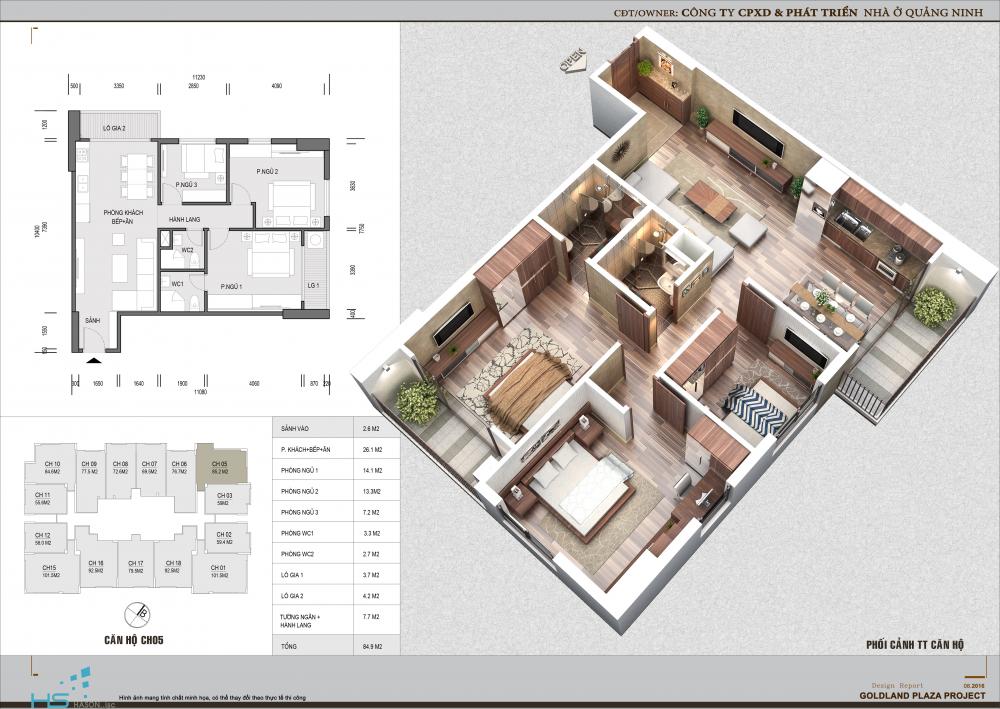Click the black entrance arrow below Sảnh
Screen dimensions: 1000x709
[x=93, y=359]
